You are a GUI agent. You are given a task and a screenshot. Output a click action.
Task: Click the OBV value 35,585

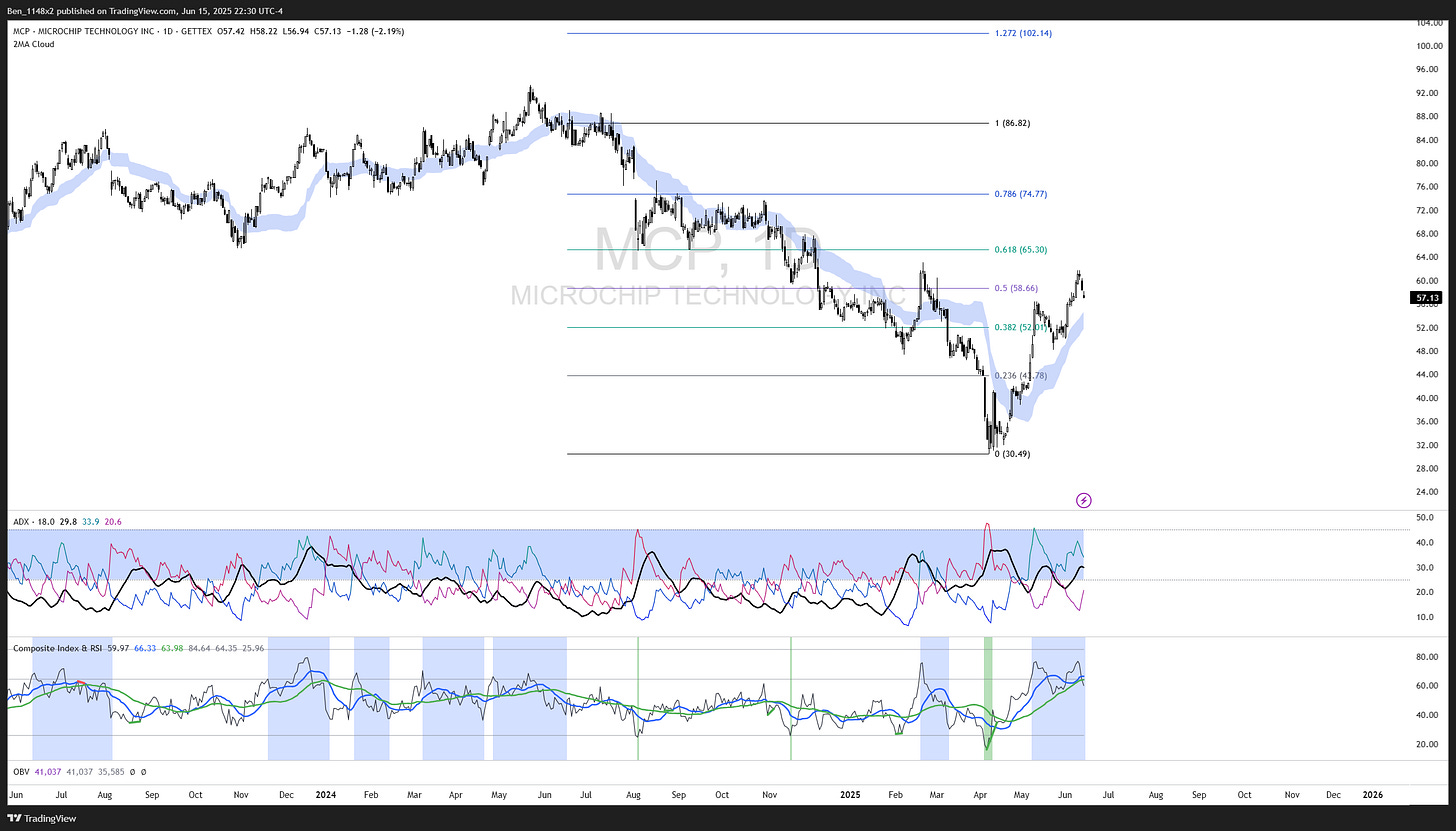tap(110, 772)
